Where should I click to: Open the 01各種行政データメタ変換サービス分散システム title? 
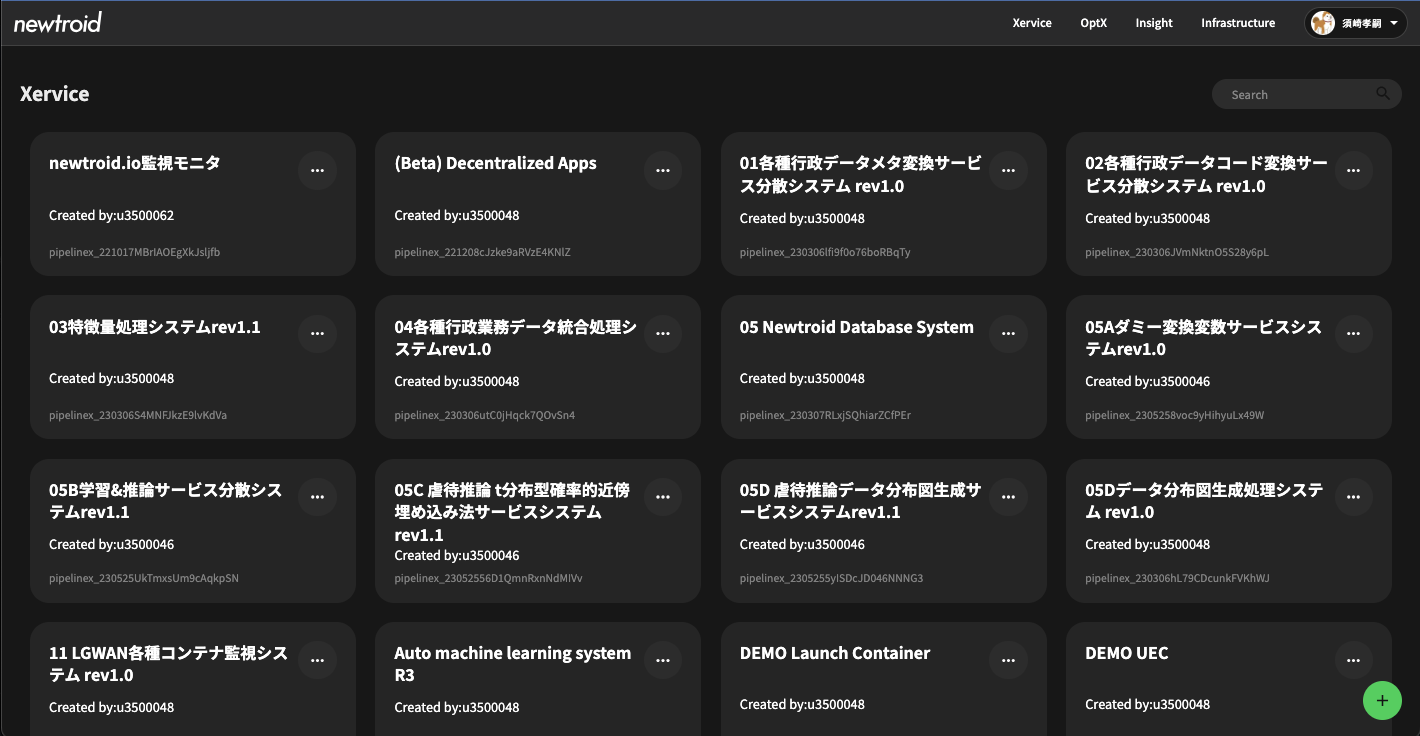(861, 175)
